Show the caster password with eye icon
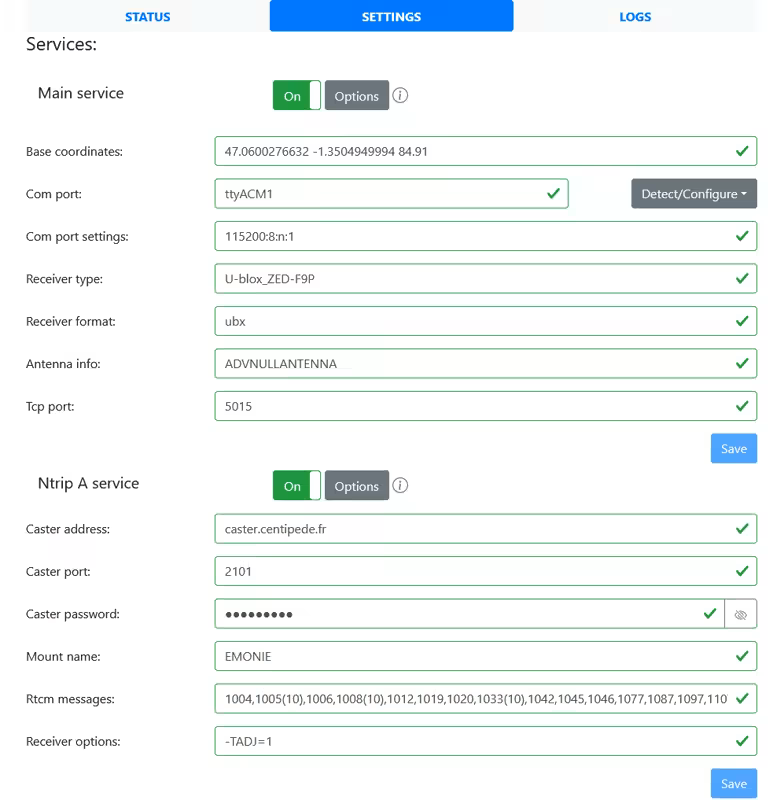The image size is (784, 800). pos(740,614)
